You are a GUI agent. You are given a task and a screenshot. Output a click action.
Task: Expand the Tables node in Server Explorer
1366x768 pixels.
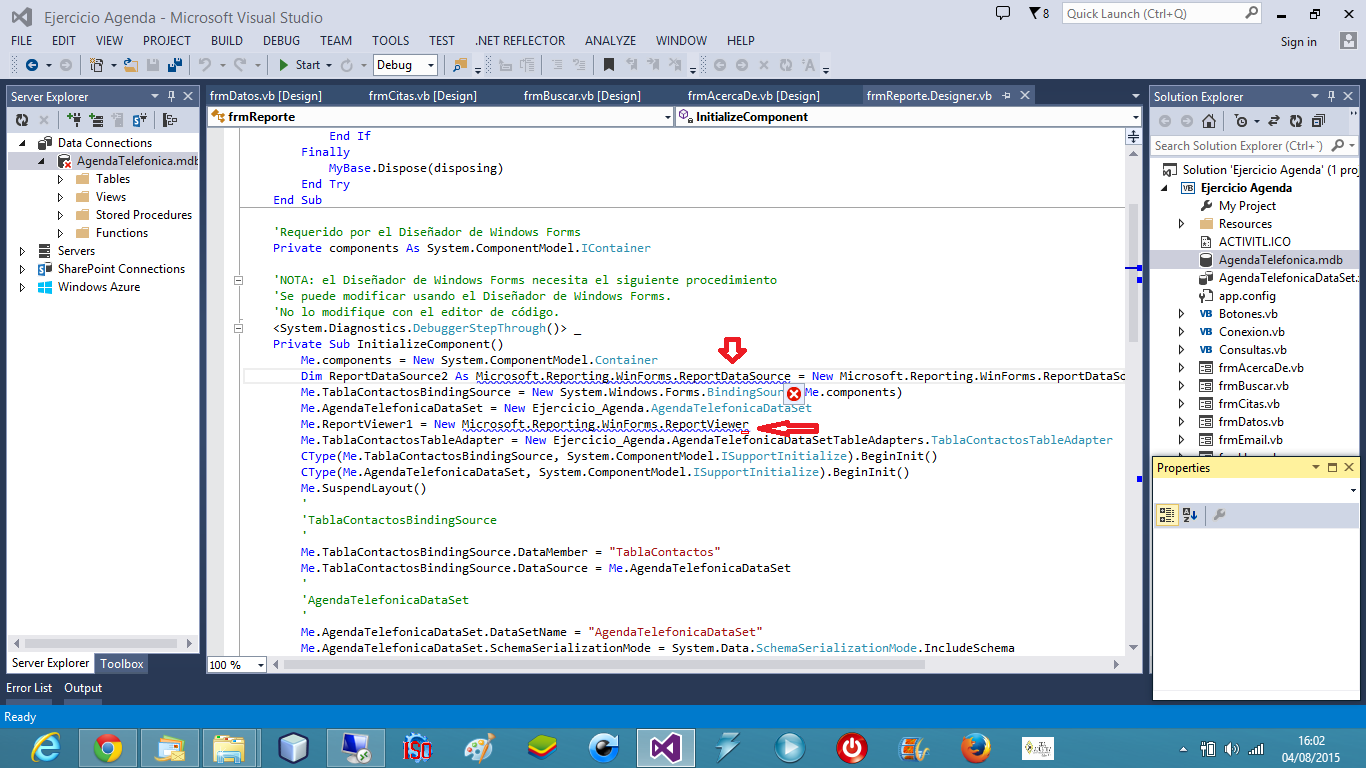click(60, 179)
